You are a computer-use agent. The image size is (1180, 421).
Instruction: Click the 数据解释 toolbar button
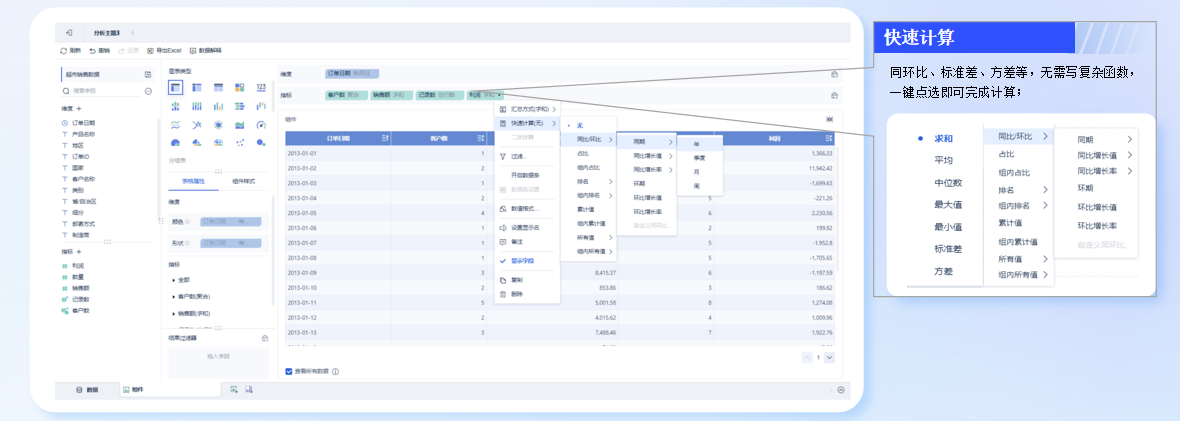coord(205,50)
